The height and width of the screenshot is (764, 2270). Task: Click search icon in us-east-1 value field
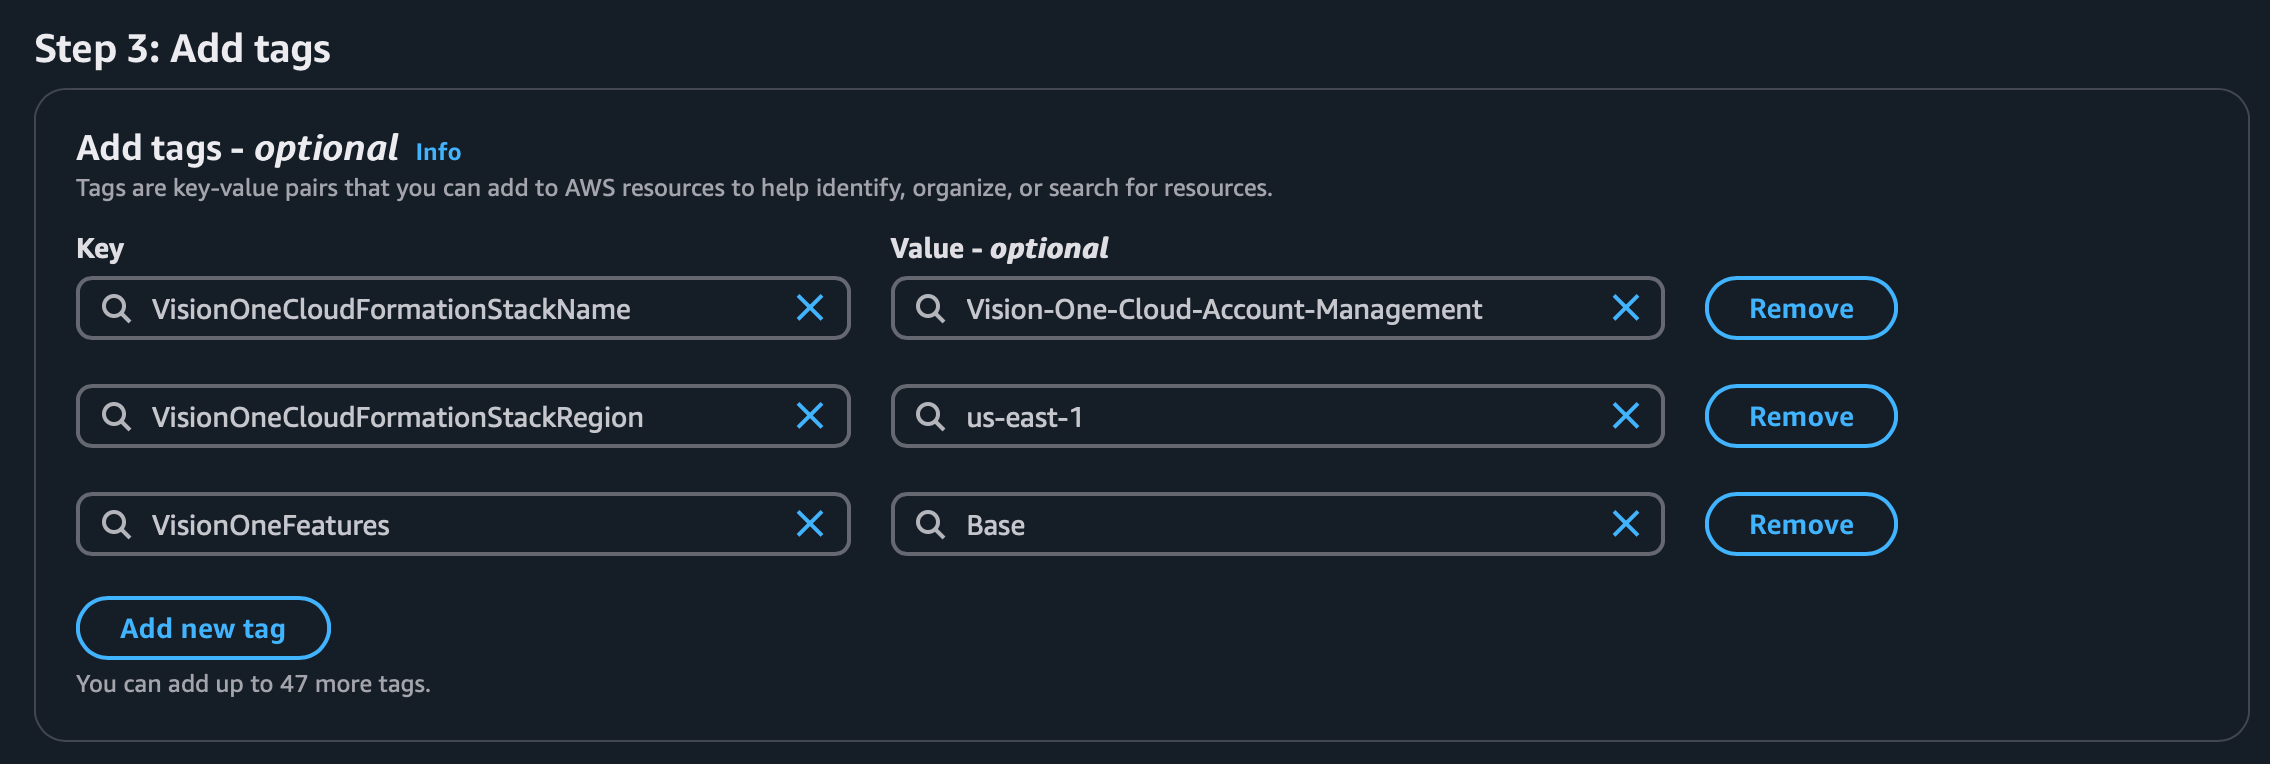point(931,416)
